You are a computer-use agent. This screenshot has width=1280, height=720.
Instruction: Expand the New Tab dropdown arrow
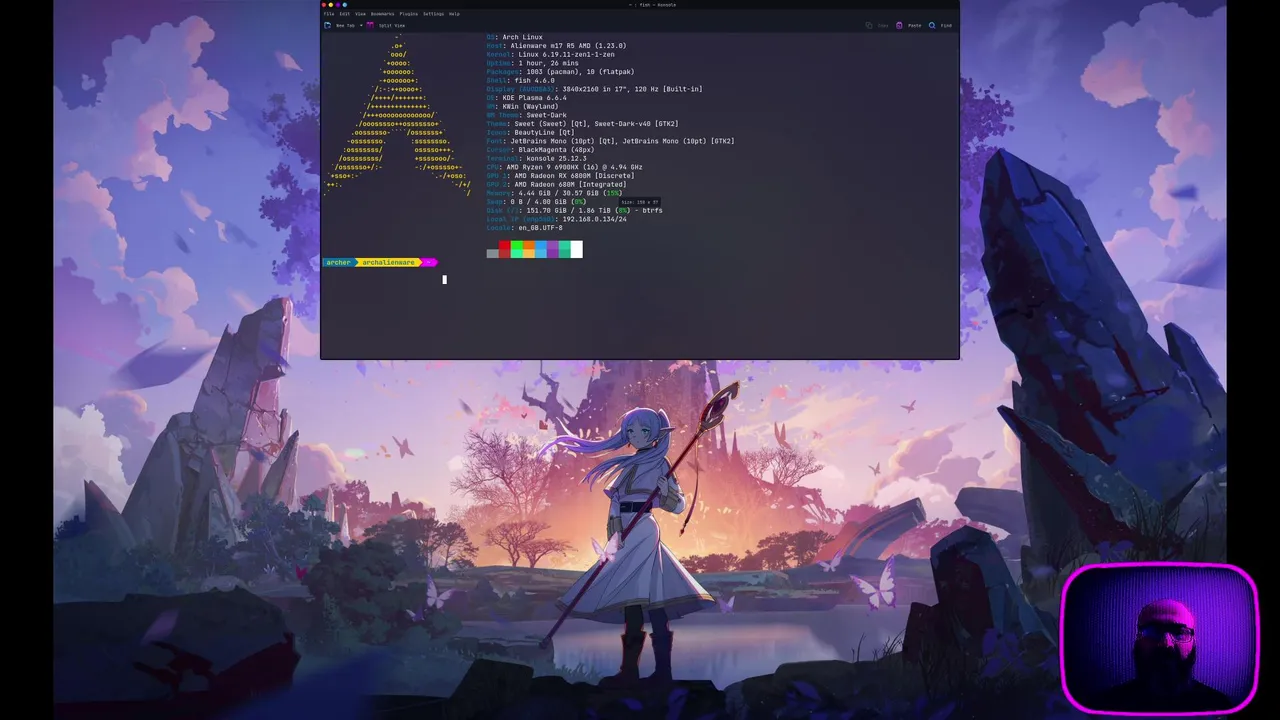point(361,25)
